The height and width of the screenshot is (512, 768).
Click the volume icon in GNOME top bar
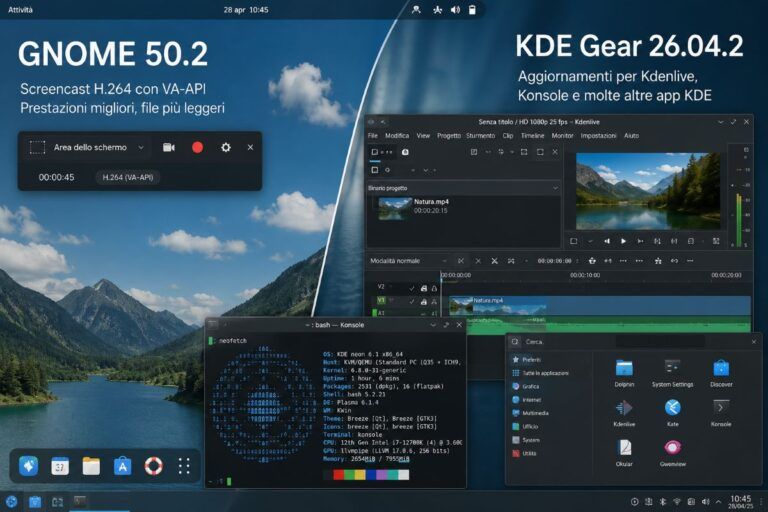pyautogui.click(x=456, y=10)
